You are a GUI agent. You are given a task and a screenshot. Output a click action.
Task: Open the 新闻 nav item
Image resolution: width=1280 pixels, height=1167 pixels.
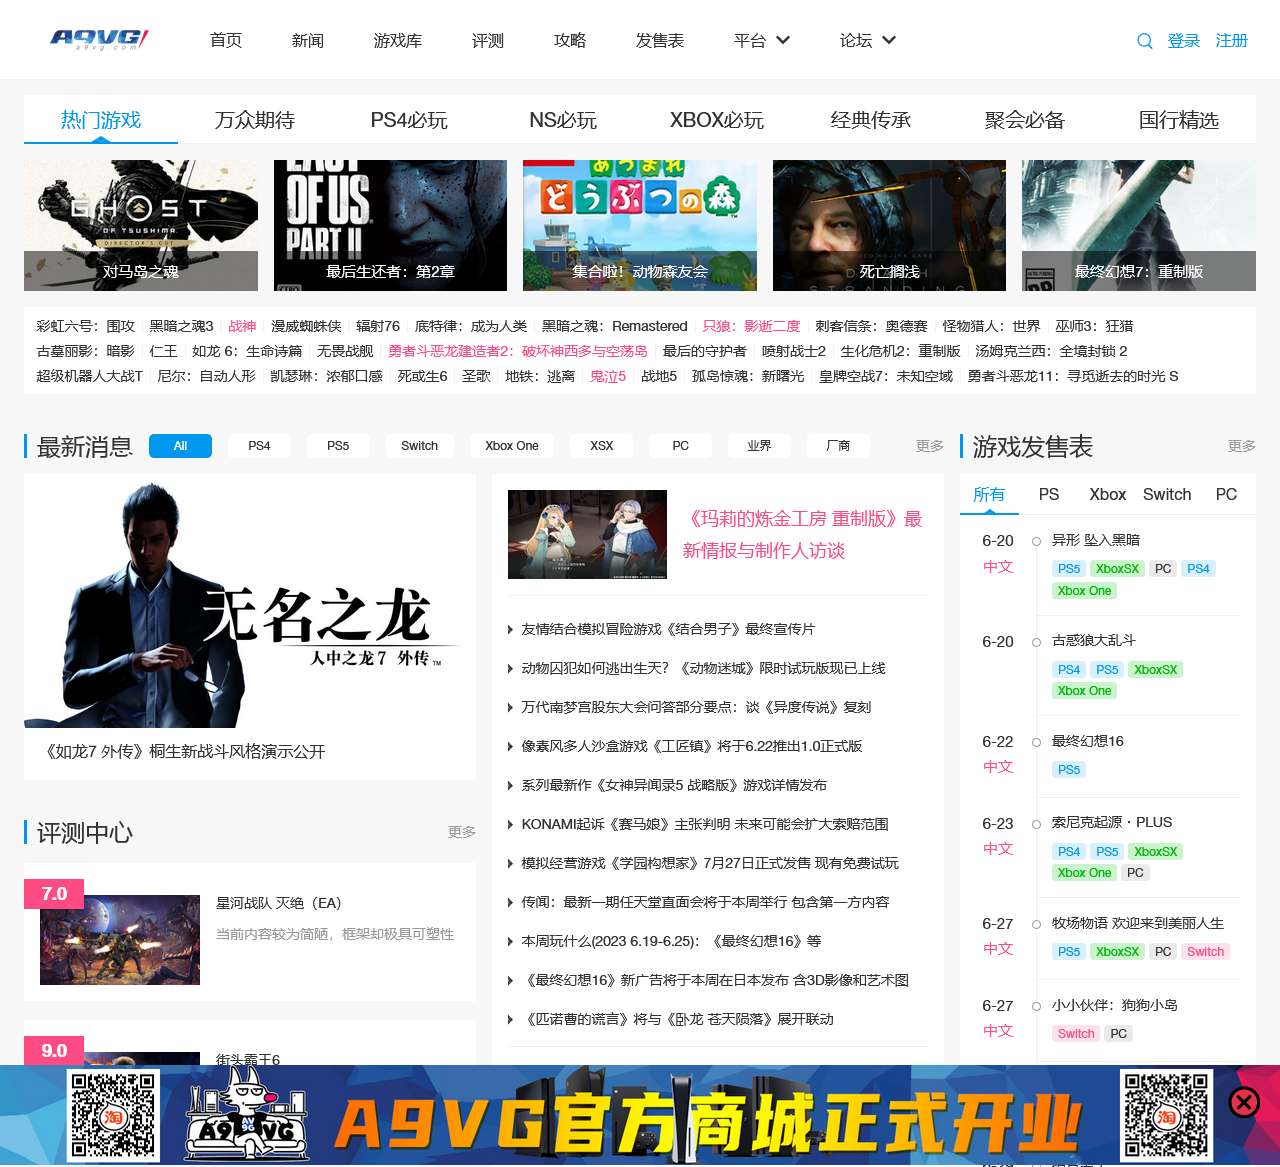click(x=308, y=41)
